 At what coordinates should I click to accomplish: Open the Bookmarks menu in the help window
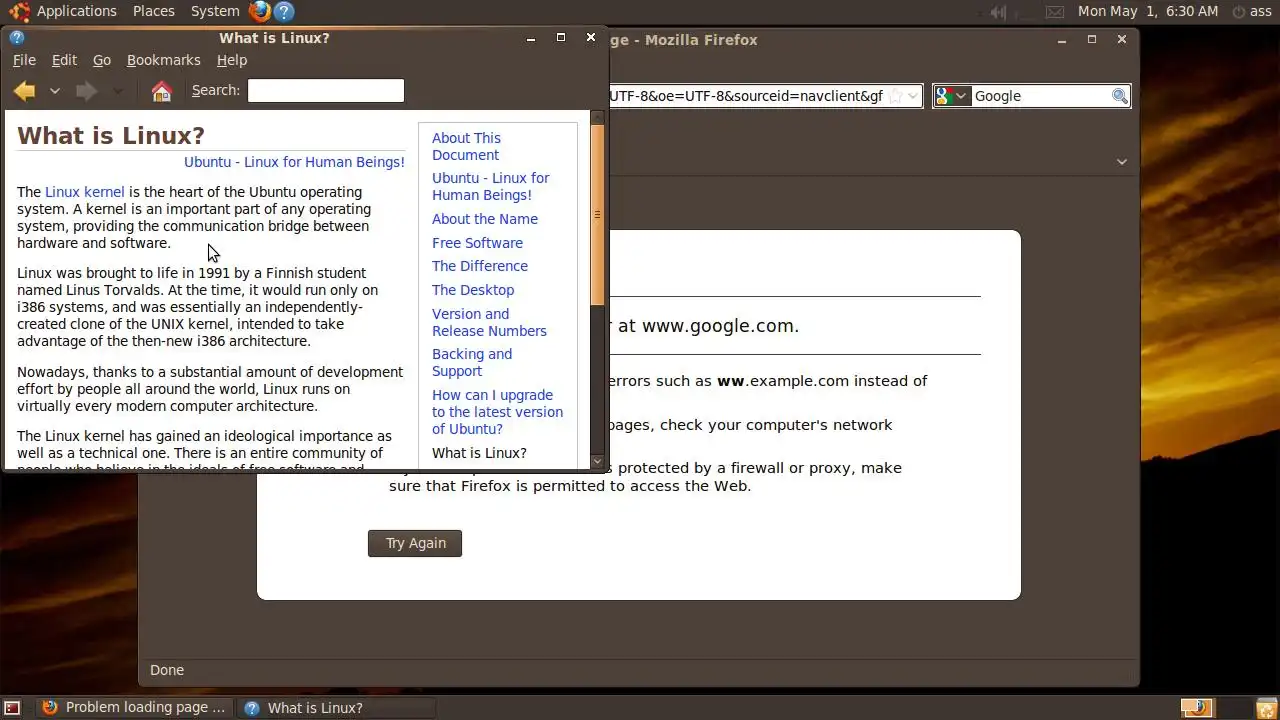[163, 60]
